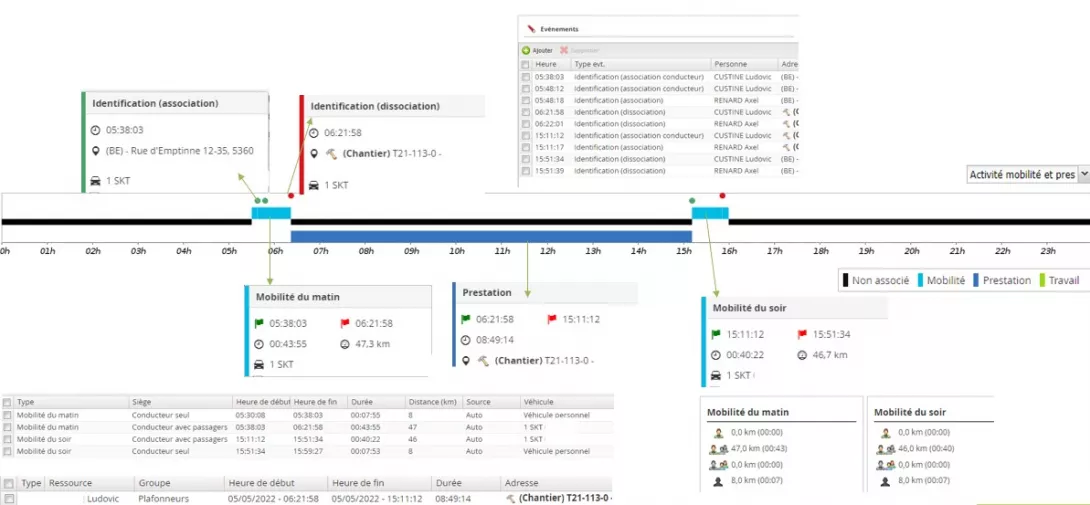Screen dimensions: 1090x505
Task: Tick the checkbox for Ludovic Plafonneurs row
Action: (x=8, y=498)
